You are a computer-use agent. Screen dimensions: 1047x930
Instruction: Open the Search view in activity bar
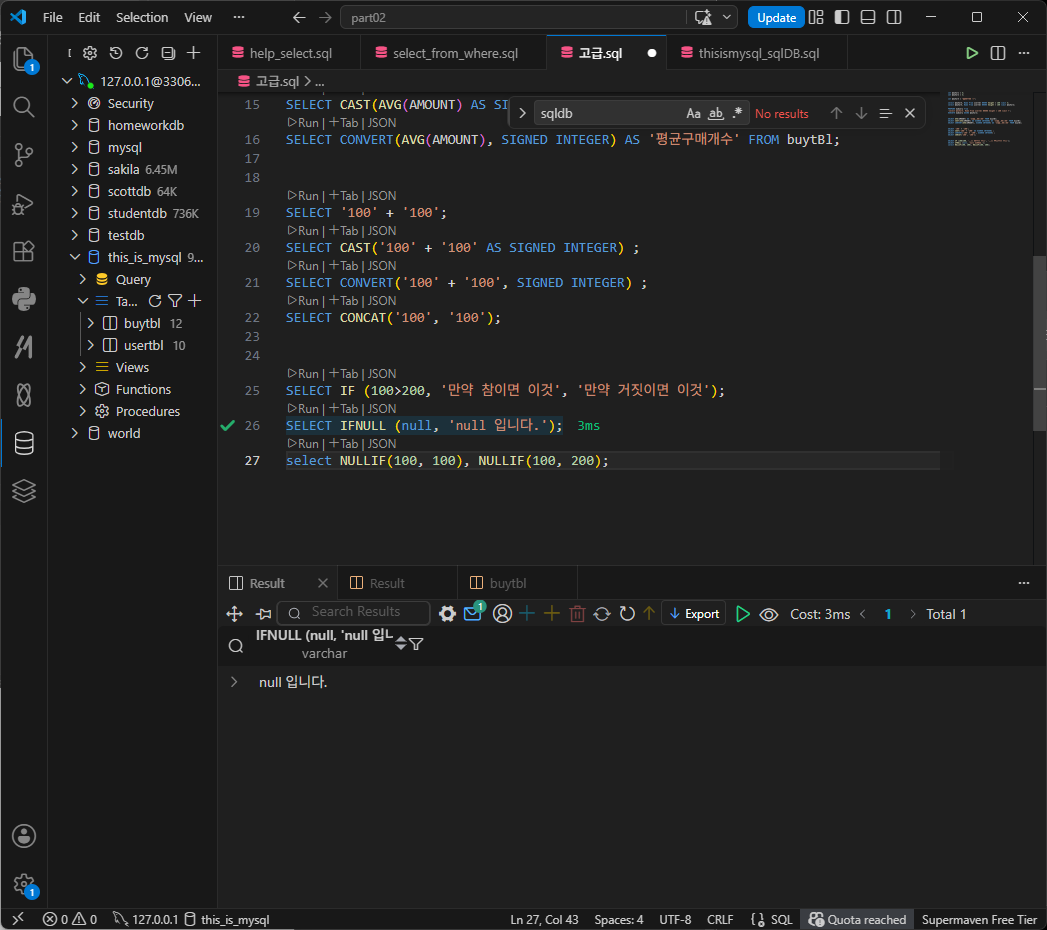[24, 107]
